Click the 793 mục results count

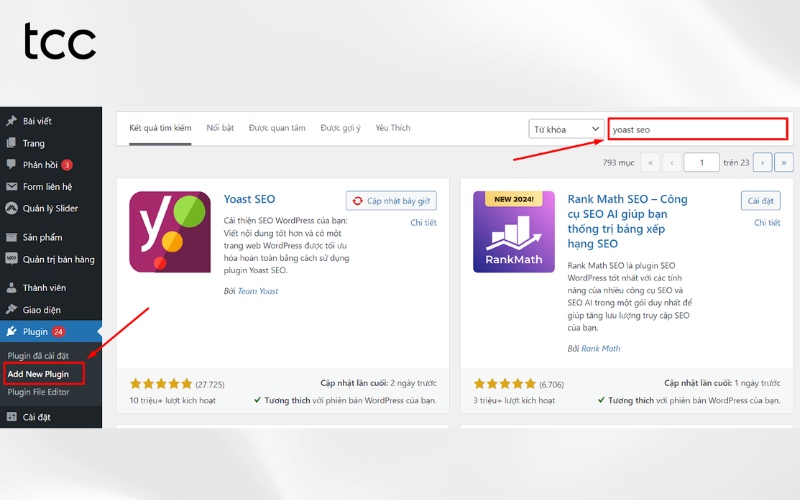click(618, 163)
